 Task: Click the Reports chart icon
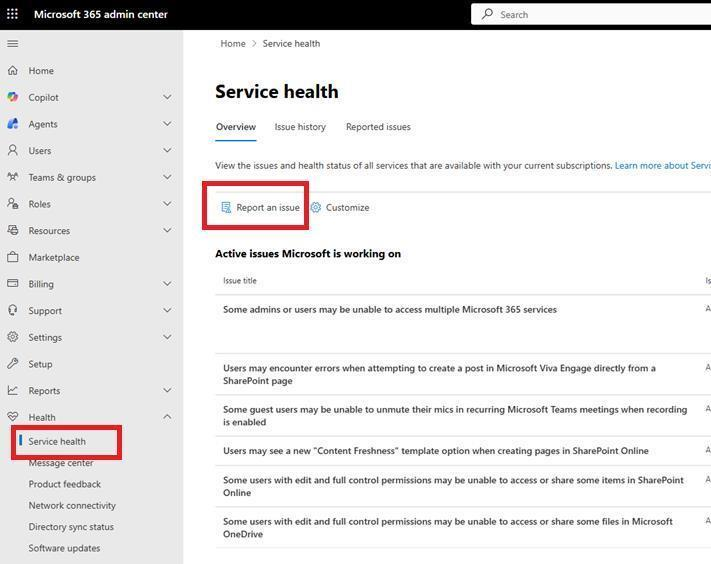coord(13,390)
